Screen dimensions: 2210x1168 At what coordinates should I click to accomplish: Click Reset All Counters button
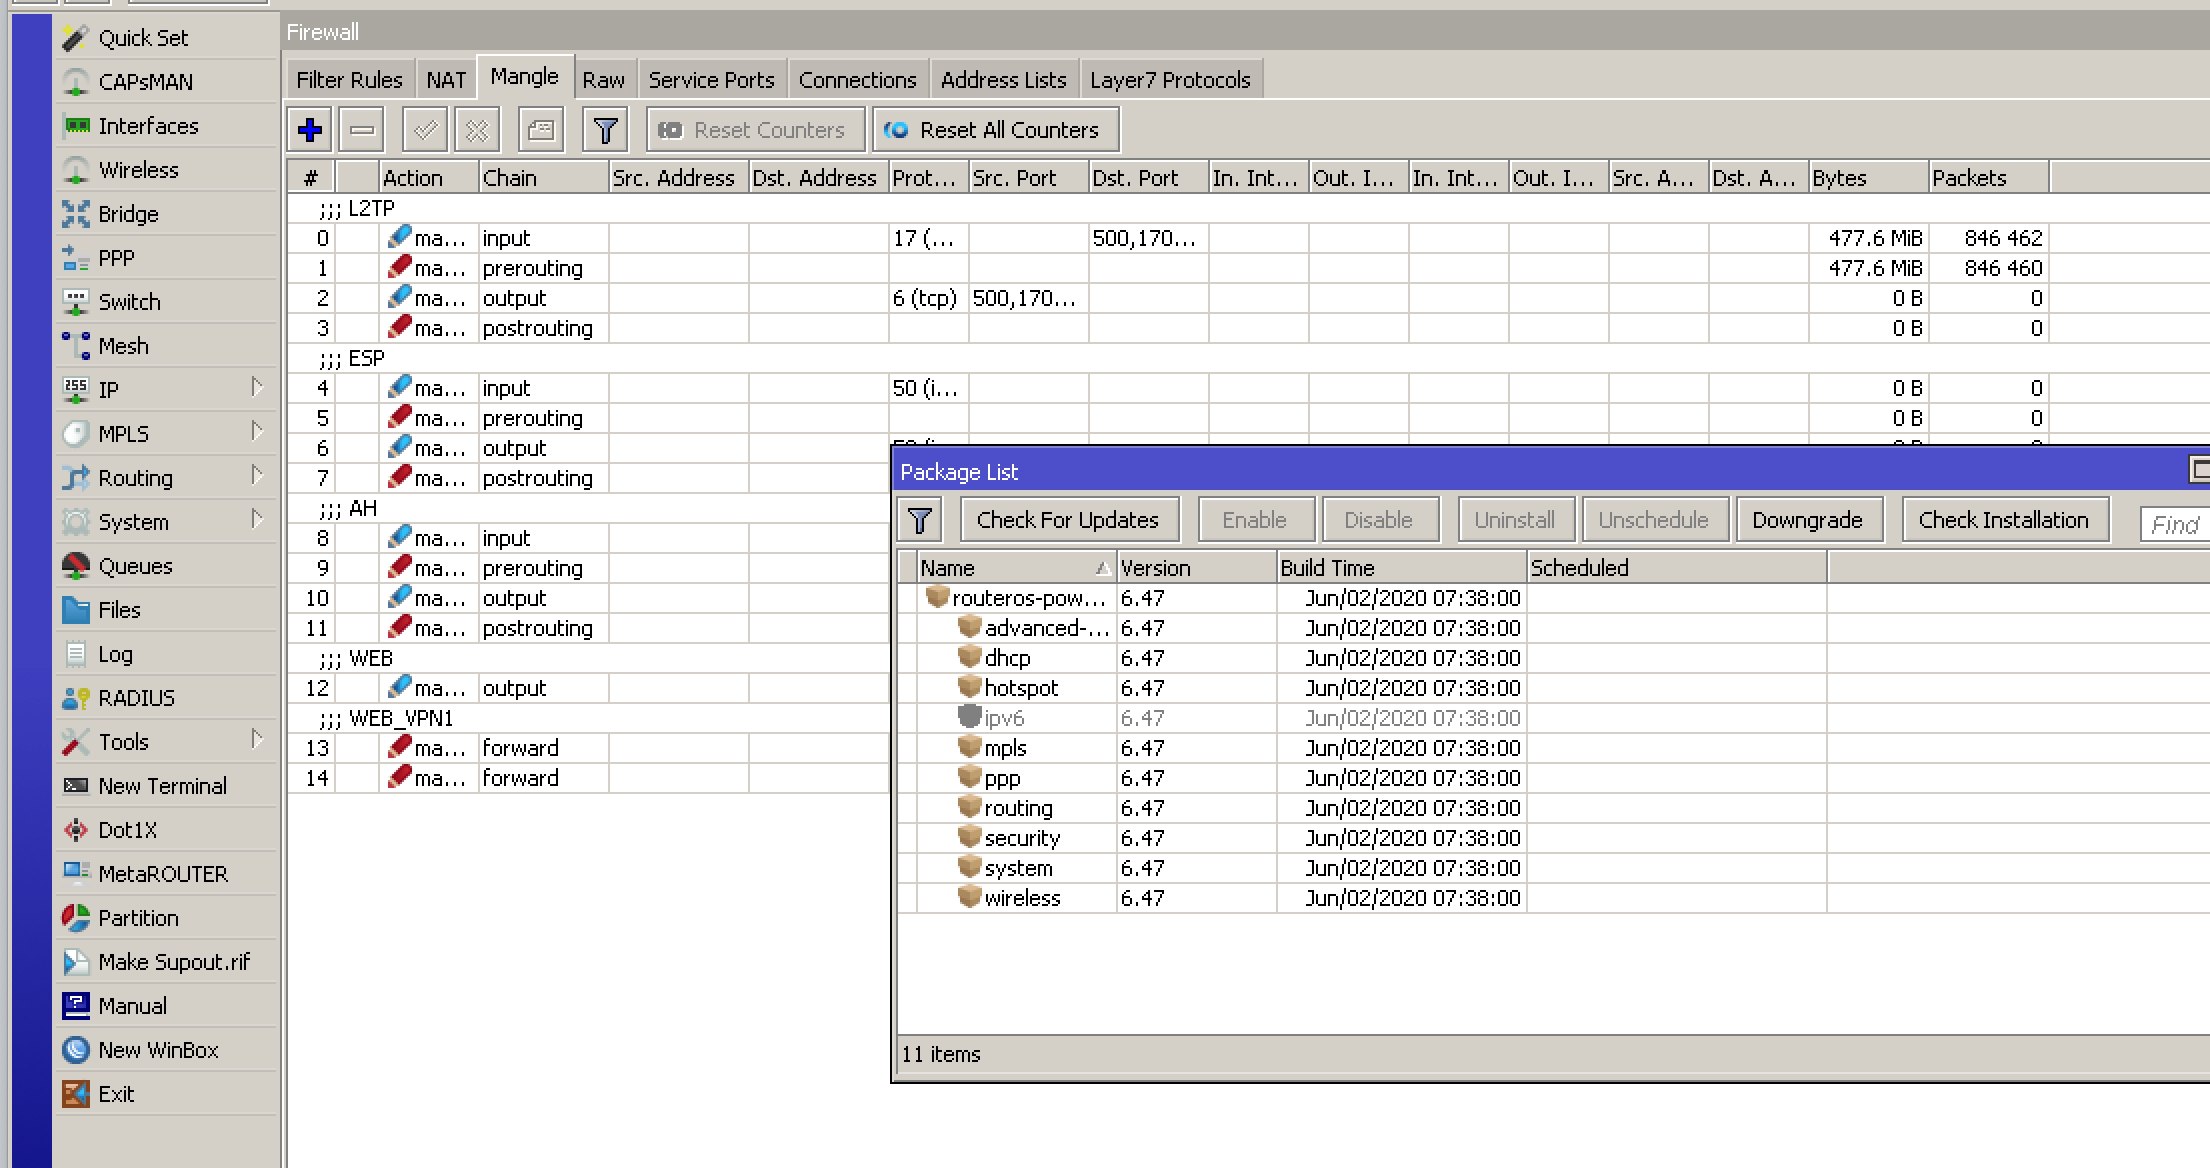[x=996, y=130]
